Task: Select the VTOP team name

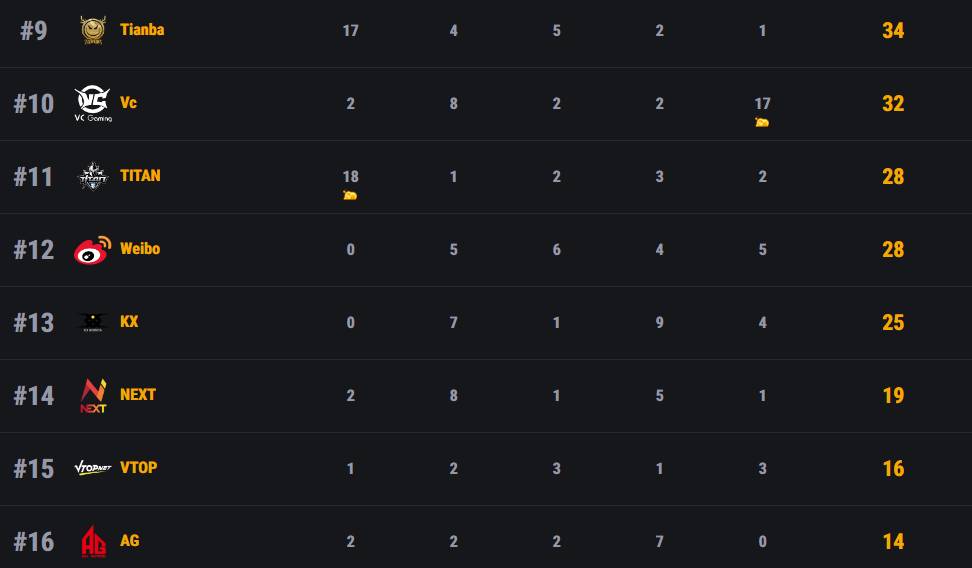Action: [x=138, y=468]
